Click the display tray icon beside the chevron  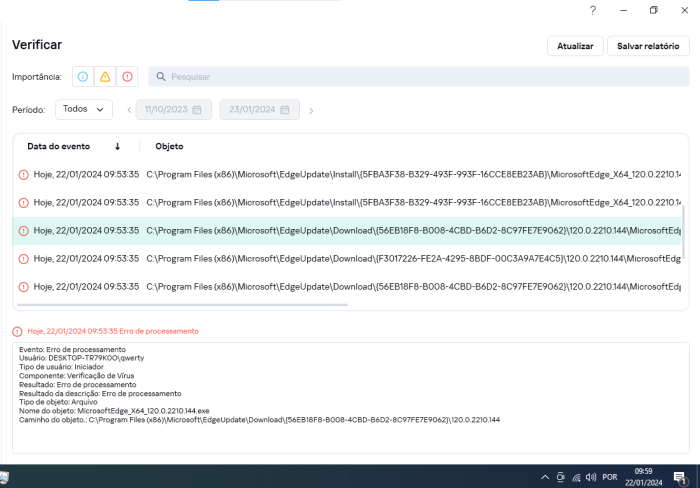coord(561,477)
